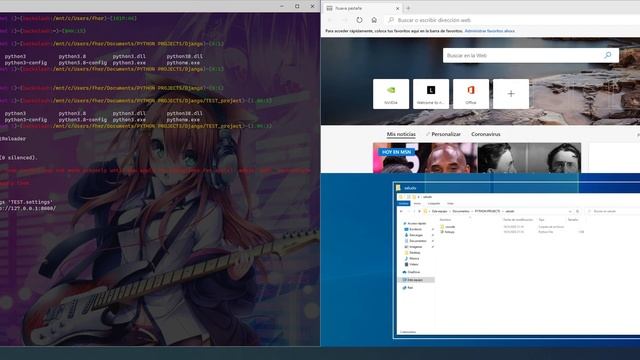640x360 pixels.
Task: Follow the Administrar favoritos ahora link
Action: click(489, 31)
